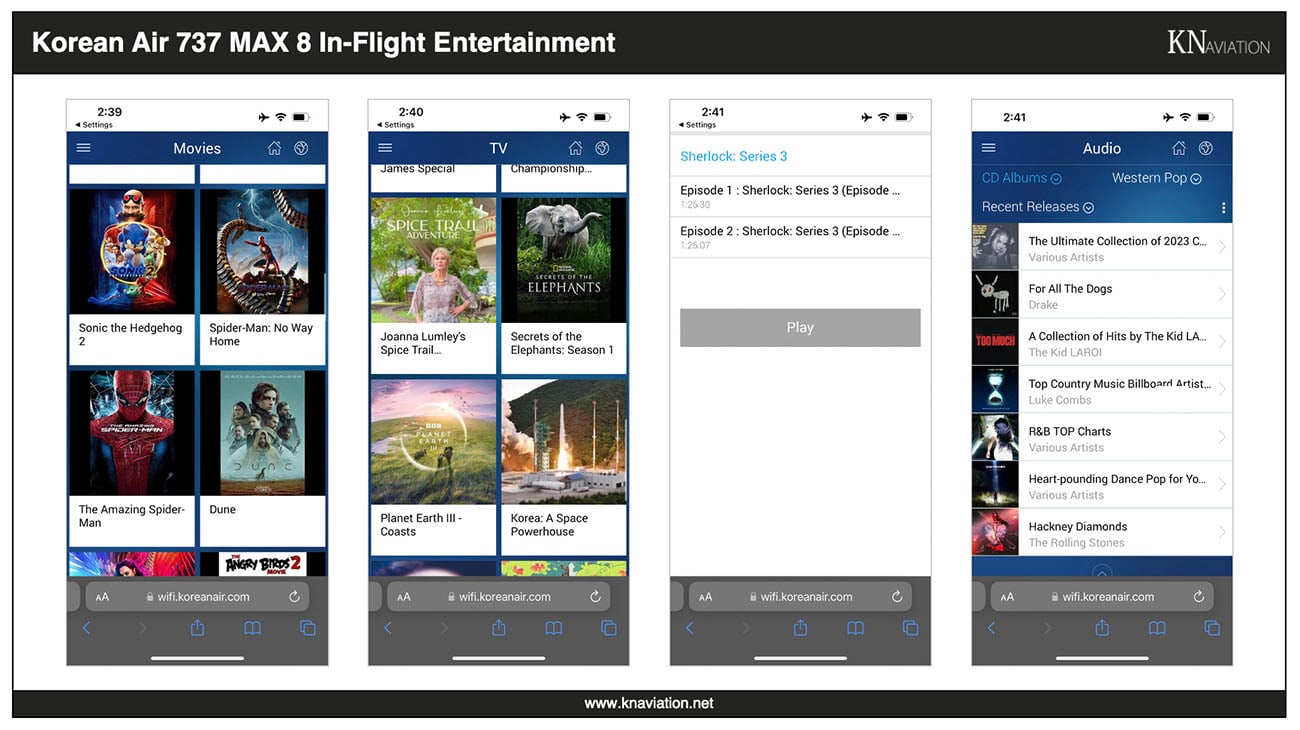
Task: Open bookmarks on the TV screen browser
Action: pyautogui.click(x=554, y=628)
